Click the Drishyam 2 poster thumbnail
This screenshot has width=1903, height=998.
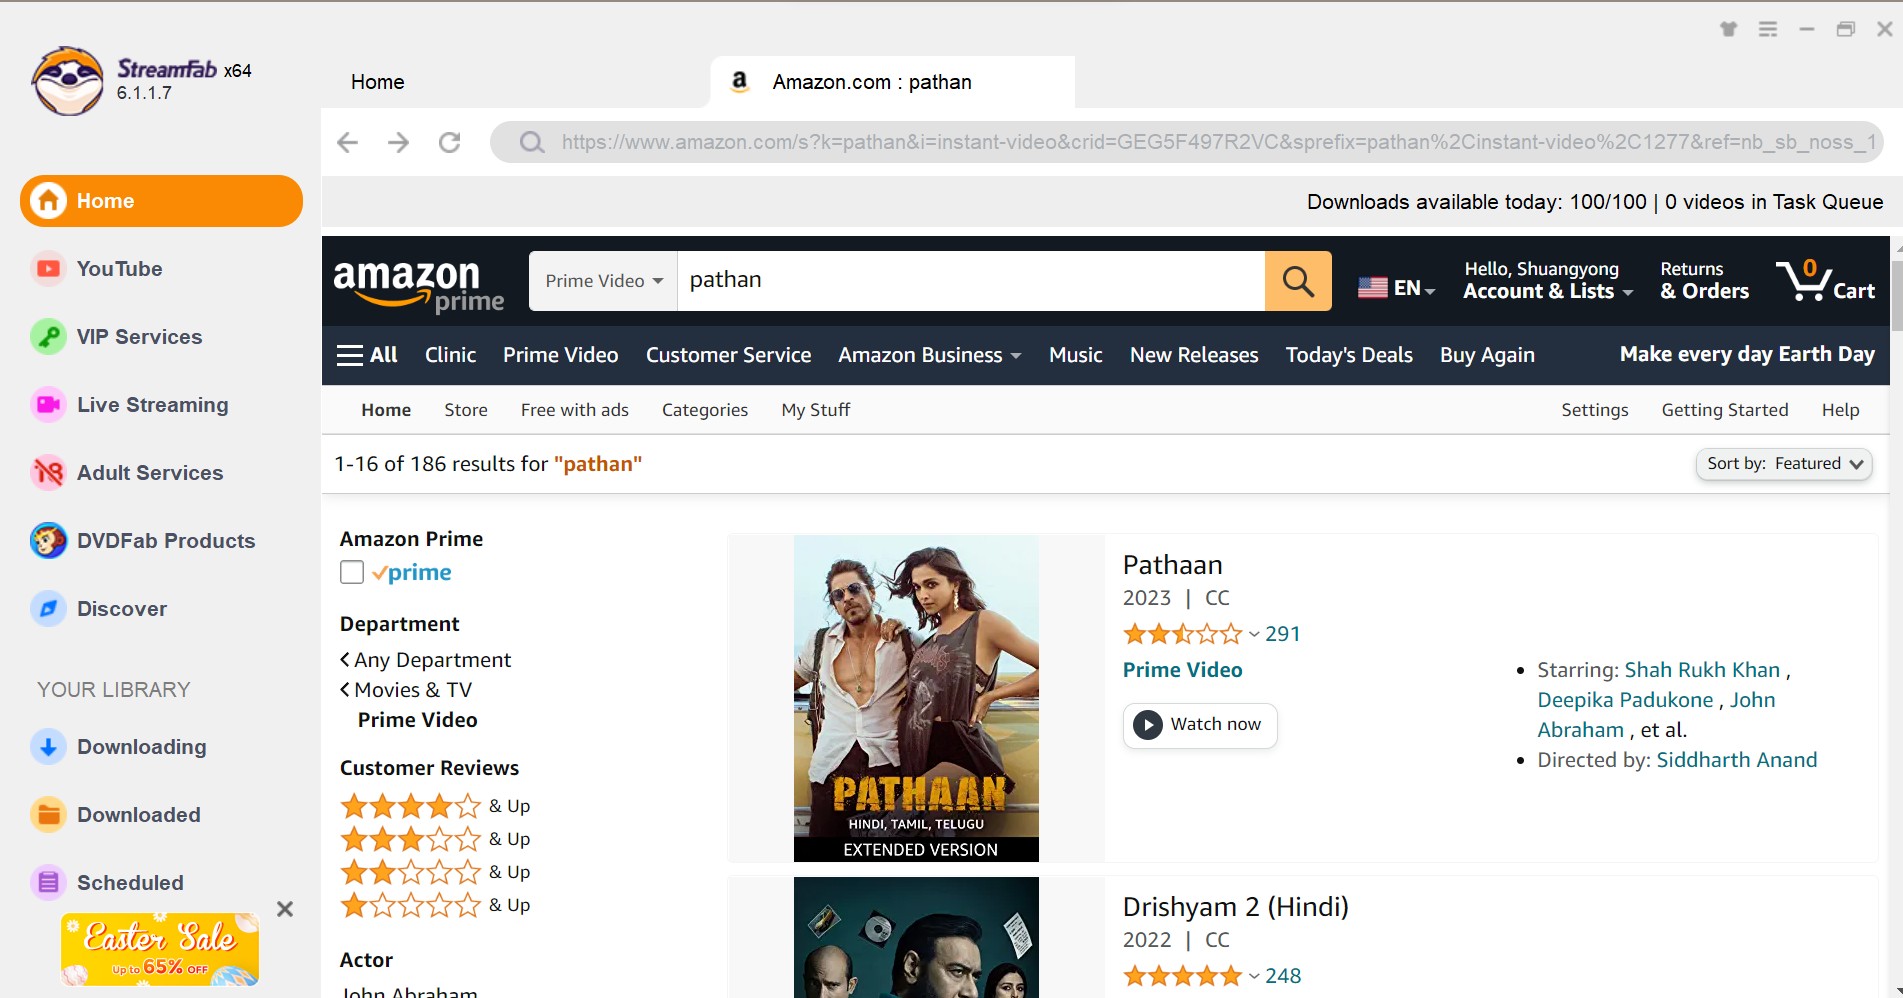coord(916,938)
